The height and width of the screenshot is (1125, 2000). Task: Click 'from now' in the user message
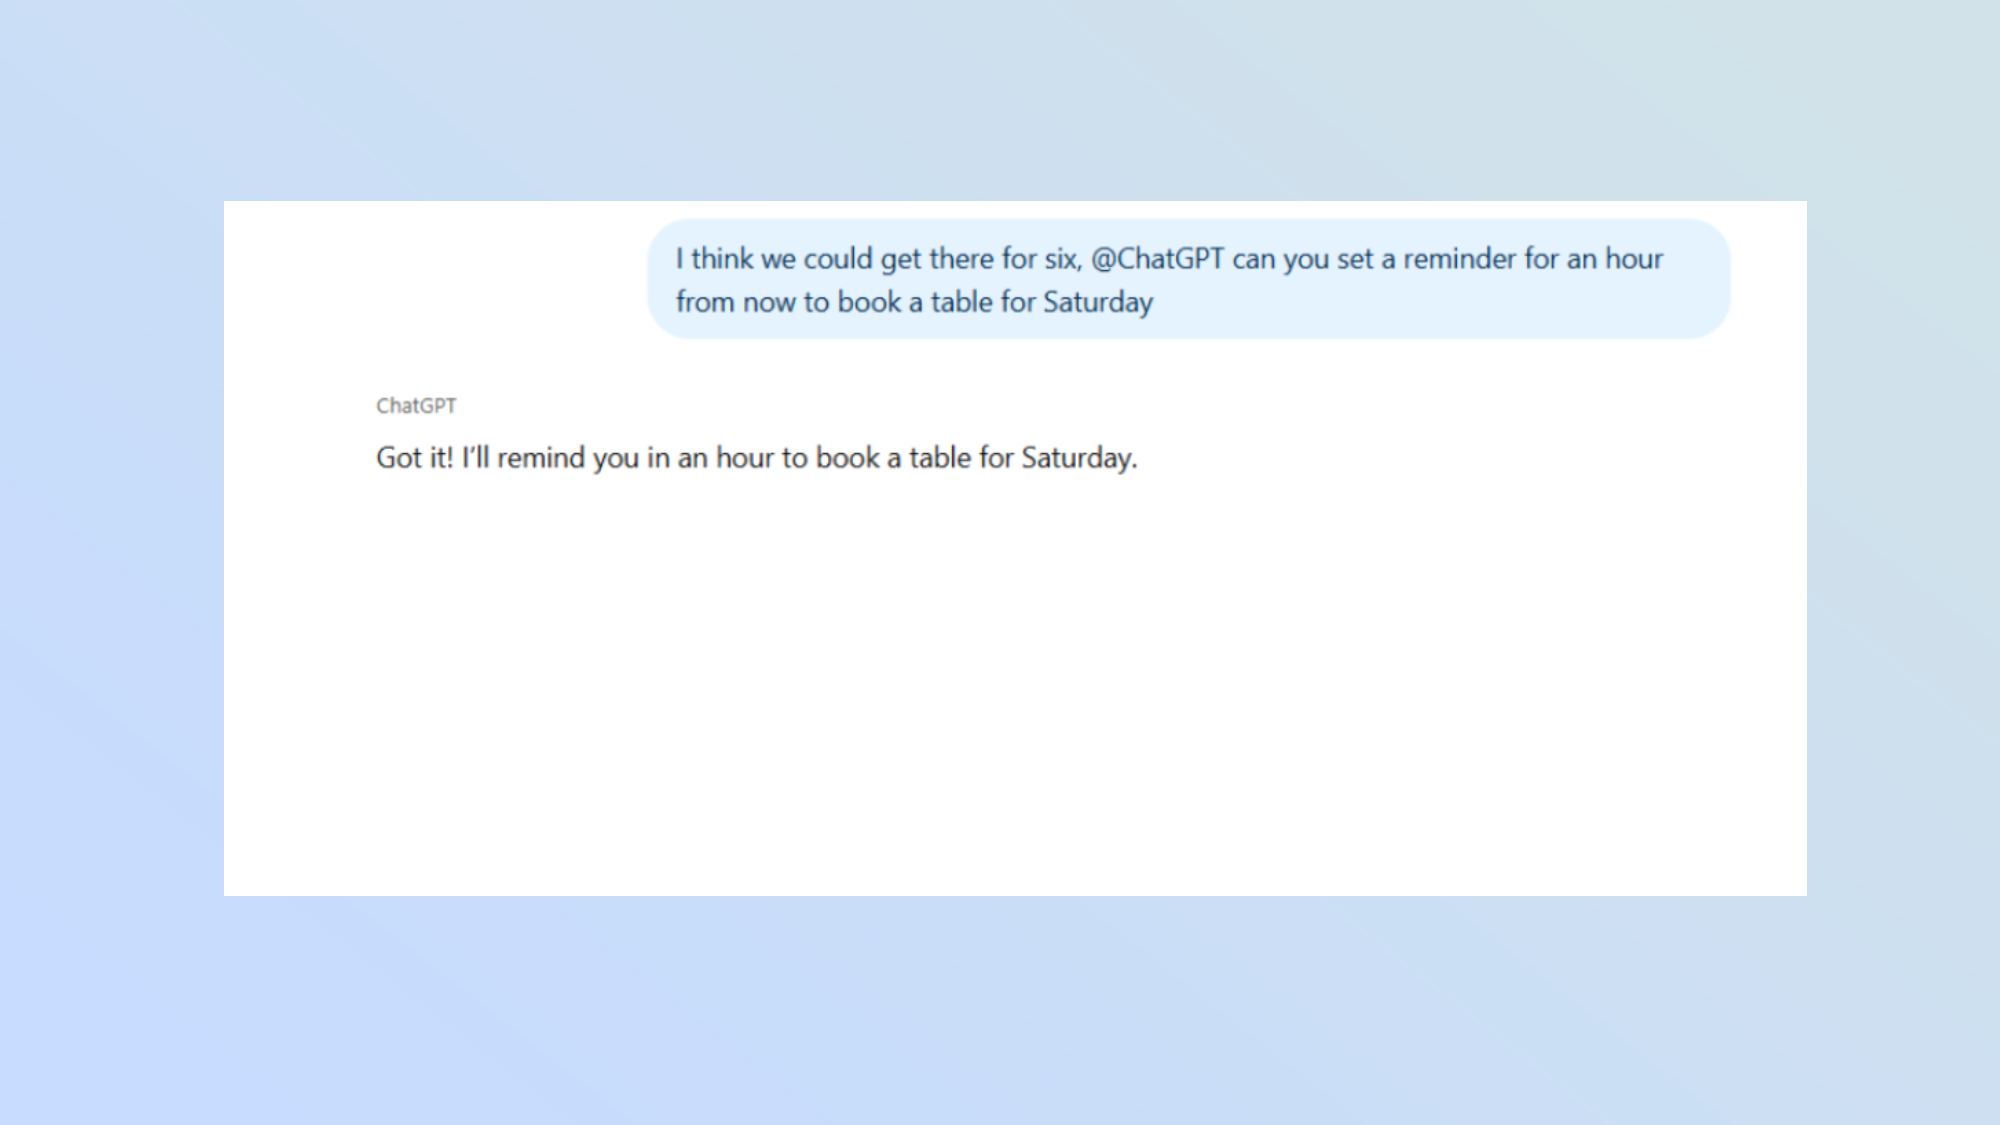[735, 302]
